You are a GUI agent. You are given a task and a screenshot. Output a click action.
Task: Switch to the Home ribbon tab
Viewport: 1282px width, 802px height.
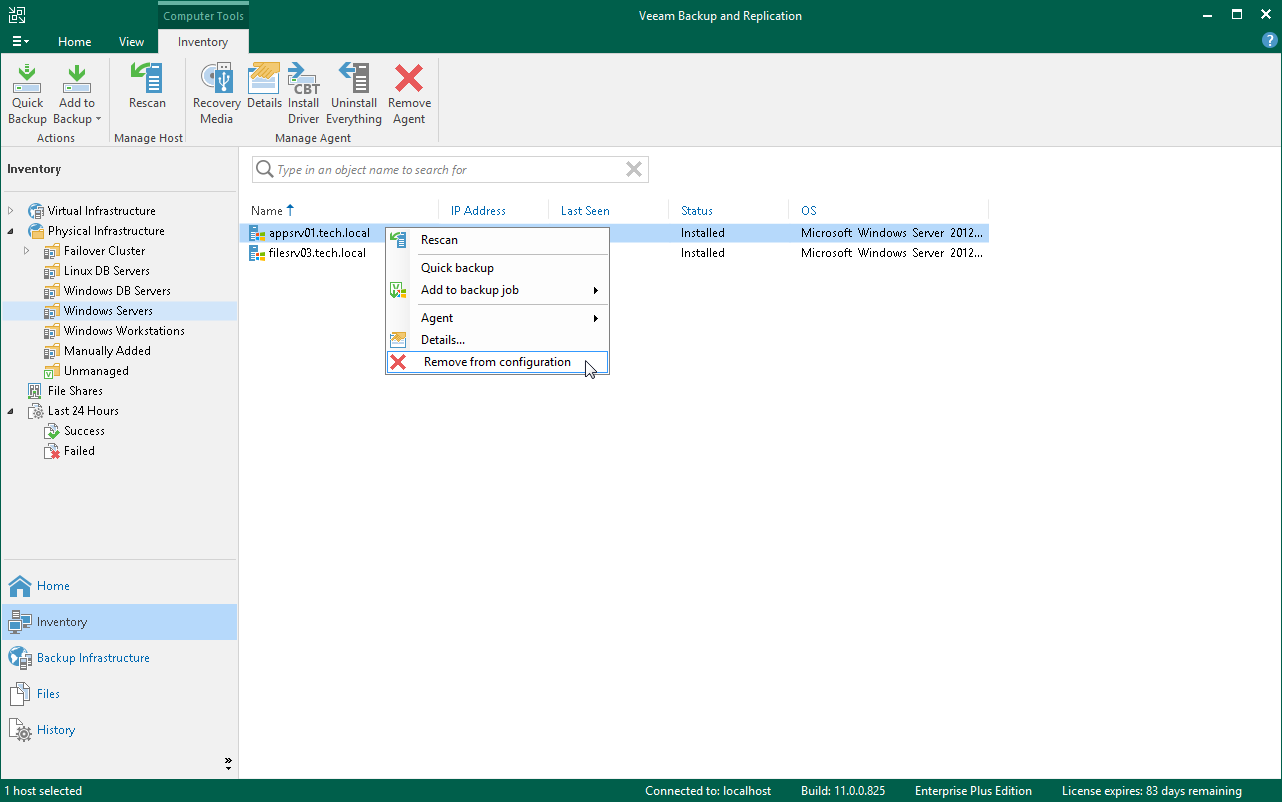(x=74, y=42)
